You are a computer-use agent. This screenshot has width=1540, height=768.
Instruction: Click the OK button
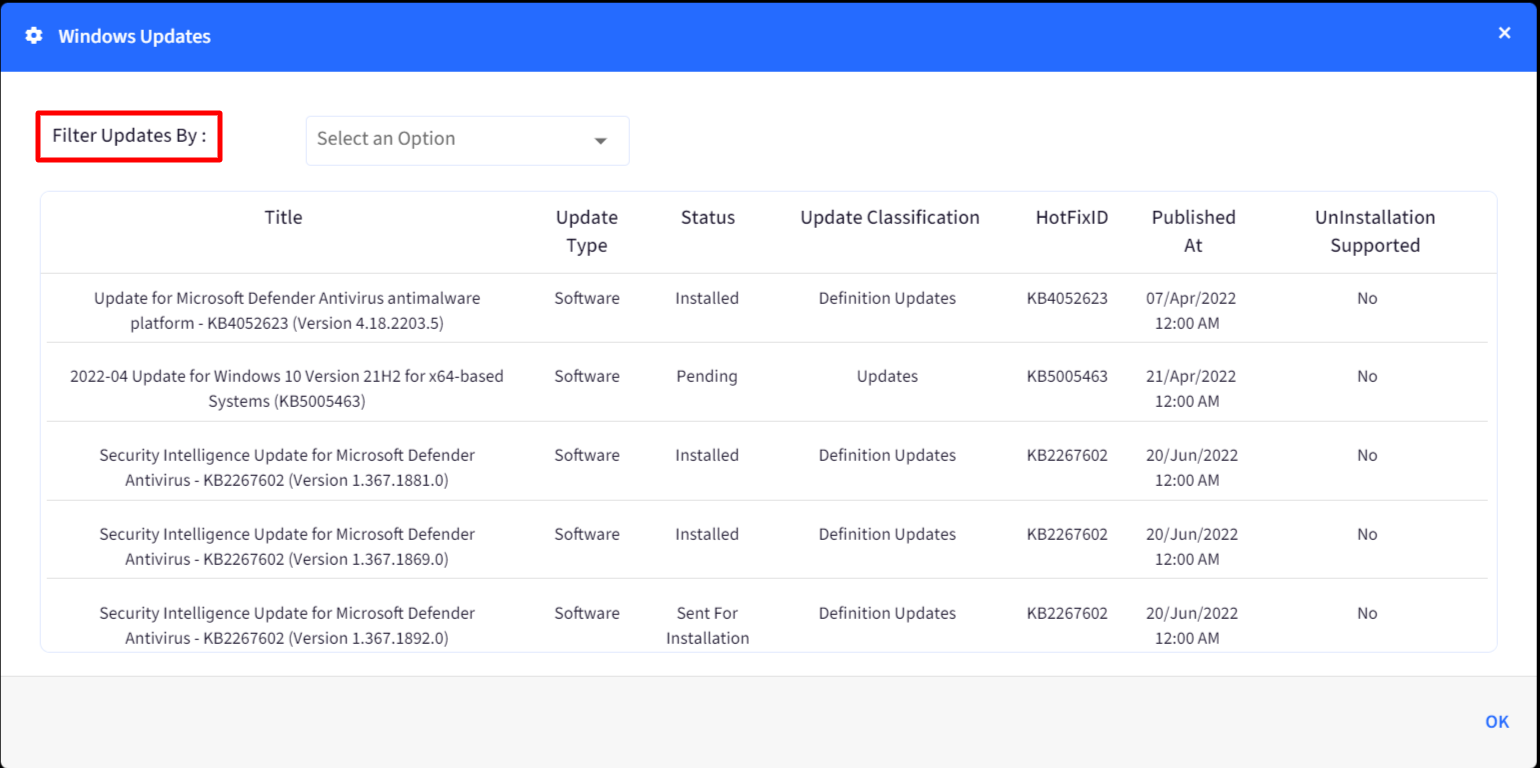(x=1497, y=722)
